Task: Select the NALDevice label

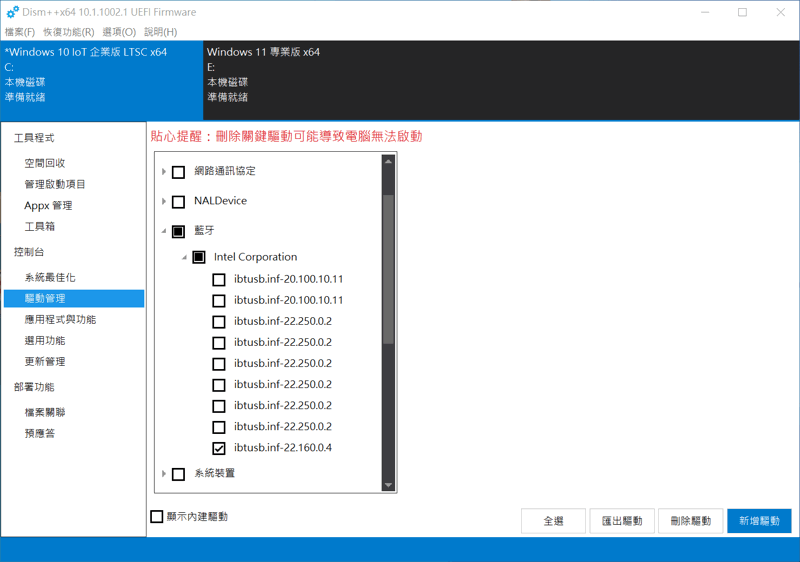Action: click(220, 201)
